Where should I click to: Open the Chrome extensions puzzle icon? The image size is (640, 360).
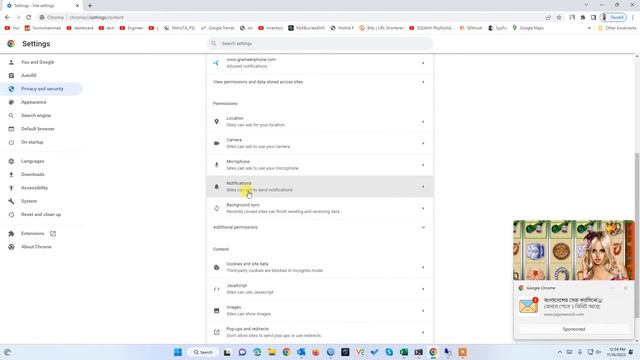tap(583, 17)
